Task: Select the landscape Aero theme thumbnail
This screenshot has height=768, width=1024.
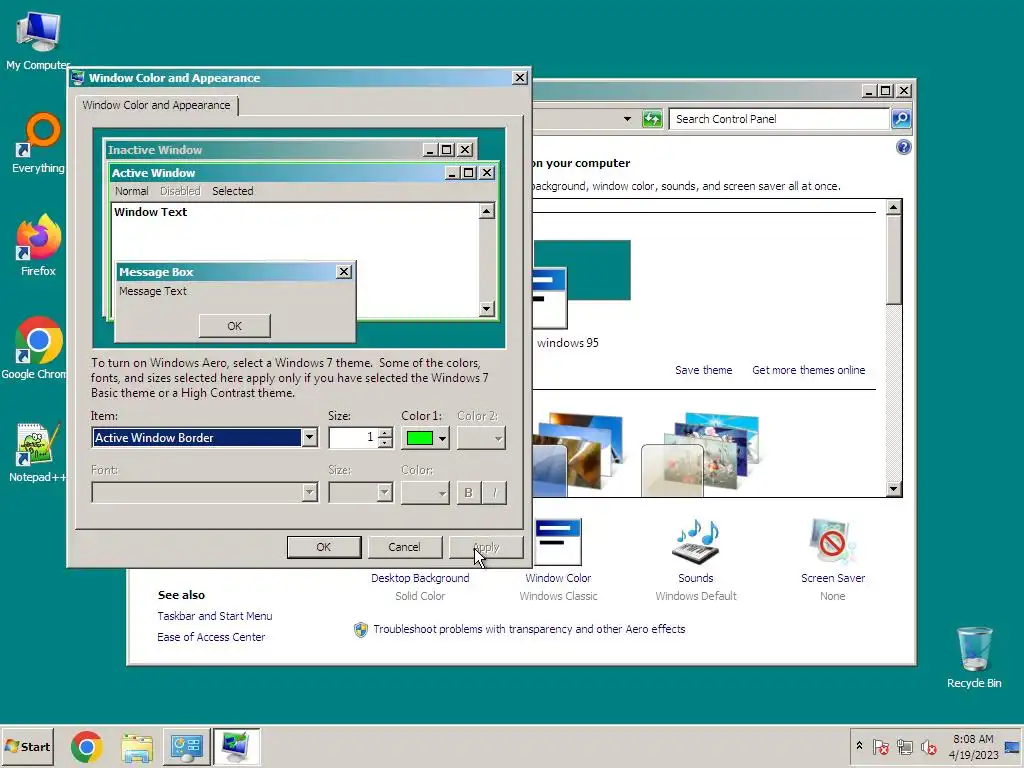Action: click(x=577, y=455)
